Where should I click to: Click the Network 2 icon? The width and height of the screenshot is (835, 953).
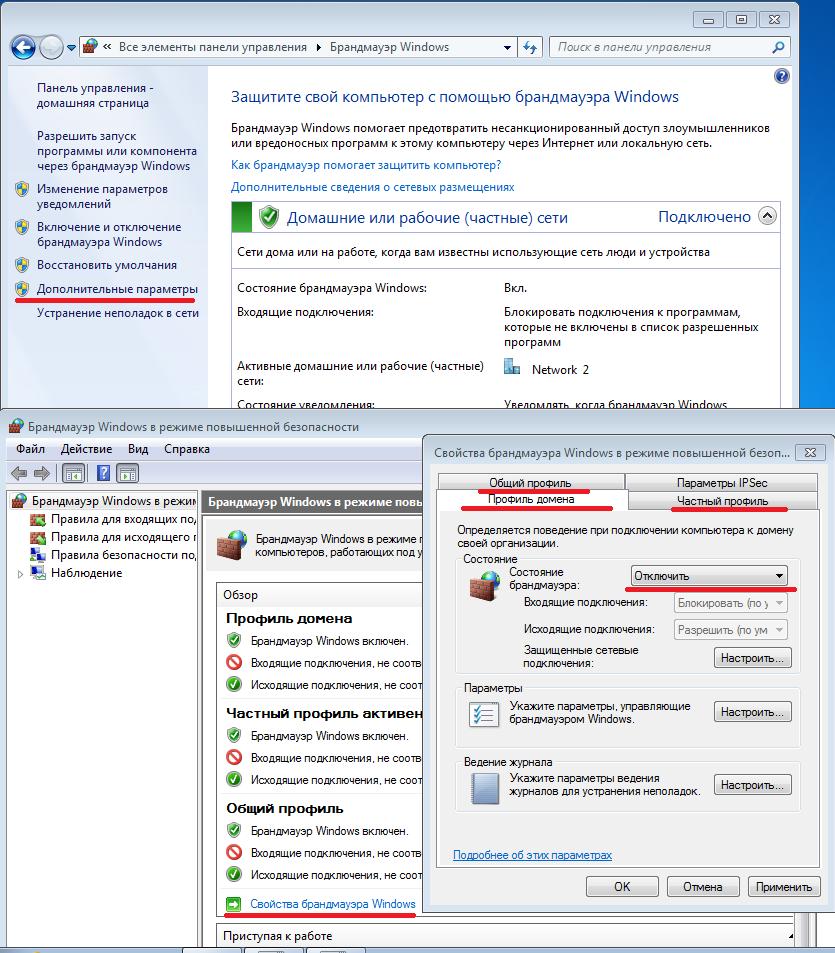pyautogui.click(x=512, y=366)
